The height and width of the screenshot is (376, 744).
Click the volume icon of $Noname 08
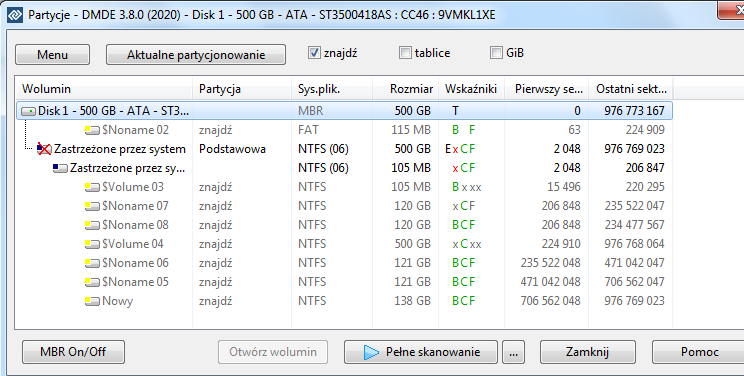click(93, 225)
